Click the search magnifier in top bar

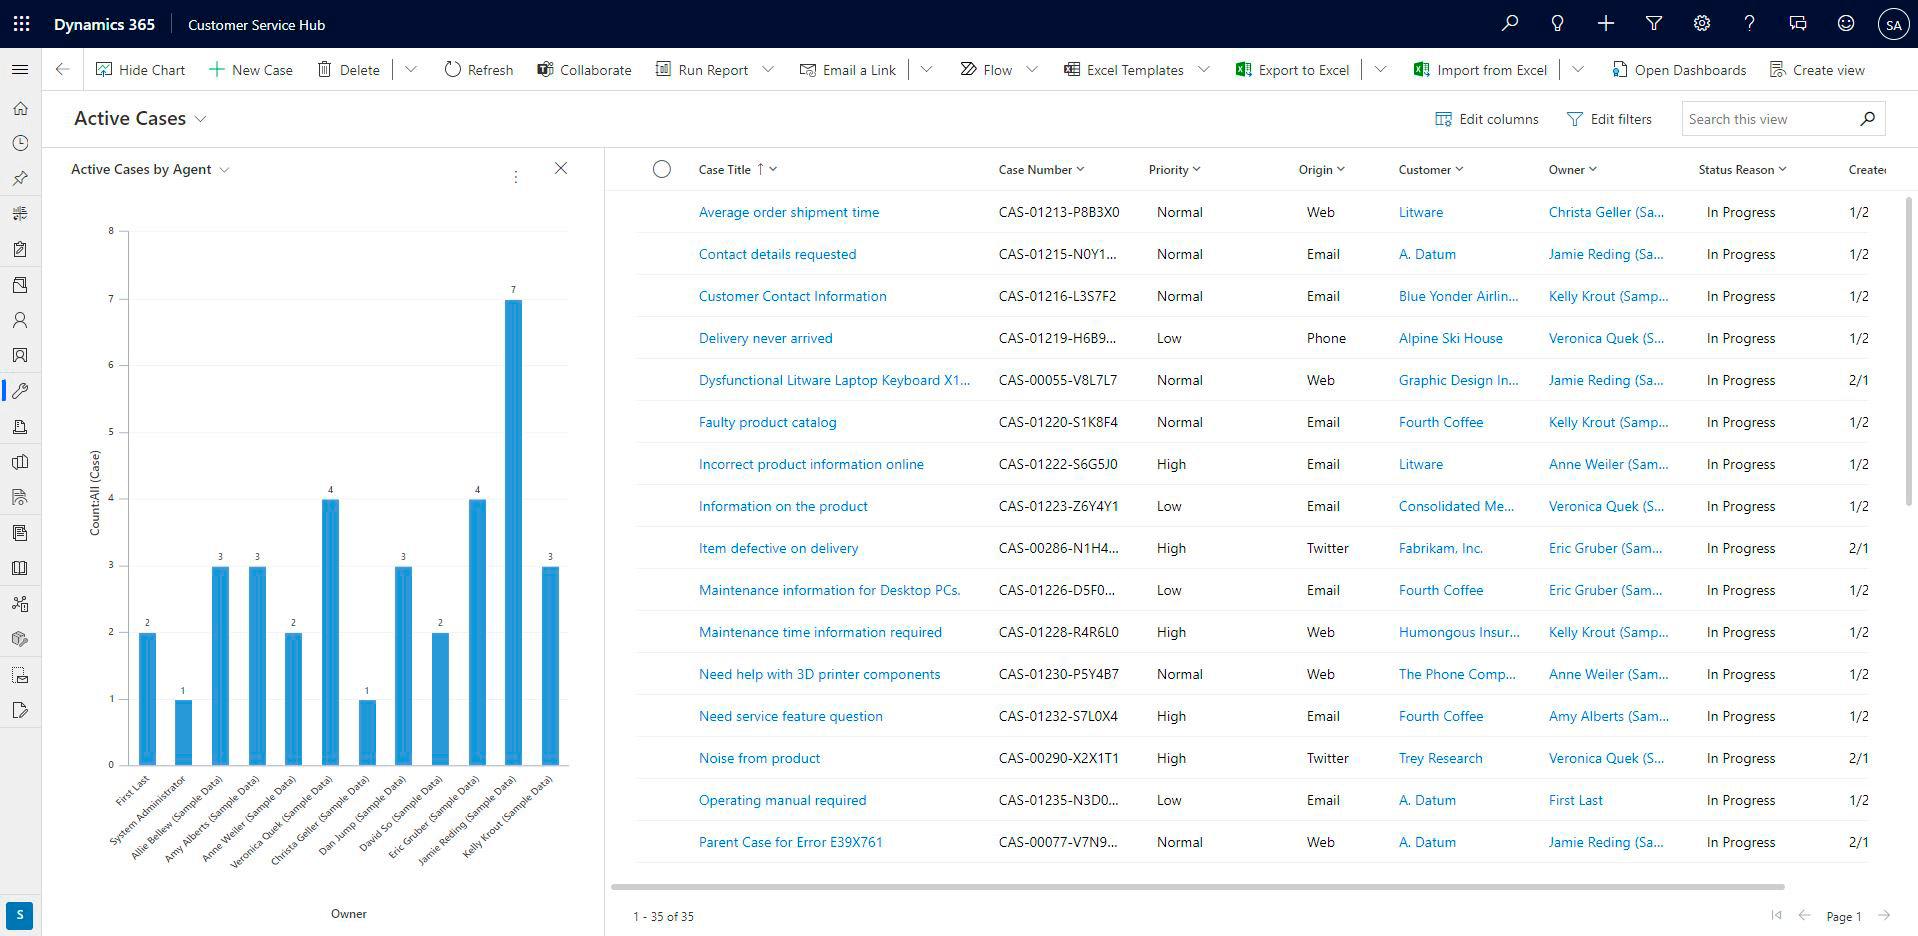click(x=1509, y=24)
